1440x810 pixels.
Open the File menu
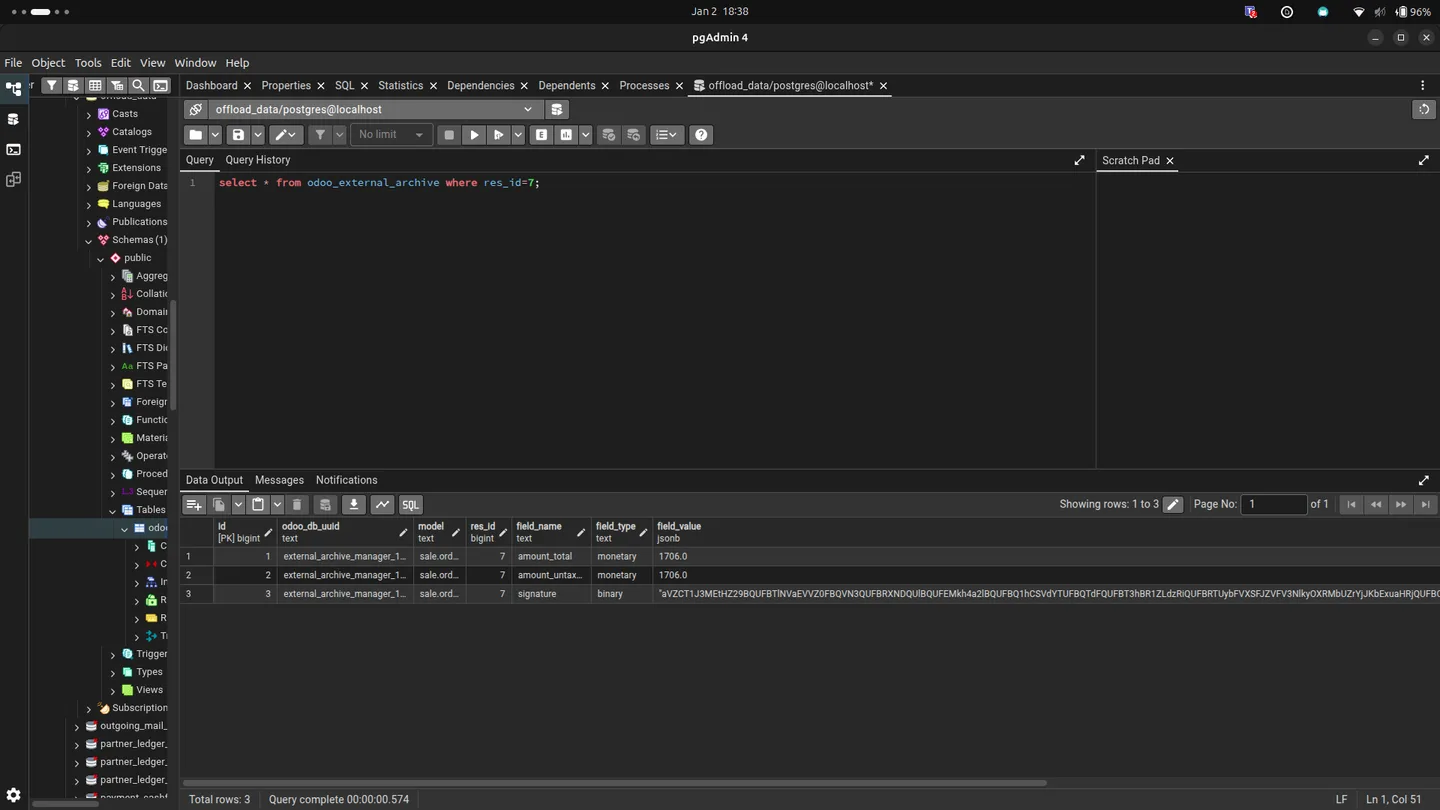coord(13,63)
